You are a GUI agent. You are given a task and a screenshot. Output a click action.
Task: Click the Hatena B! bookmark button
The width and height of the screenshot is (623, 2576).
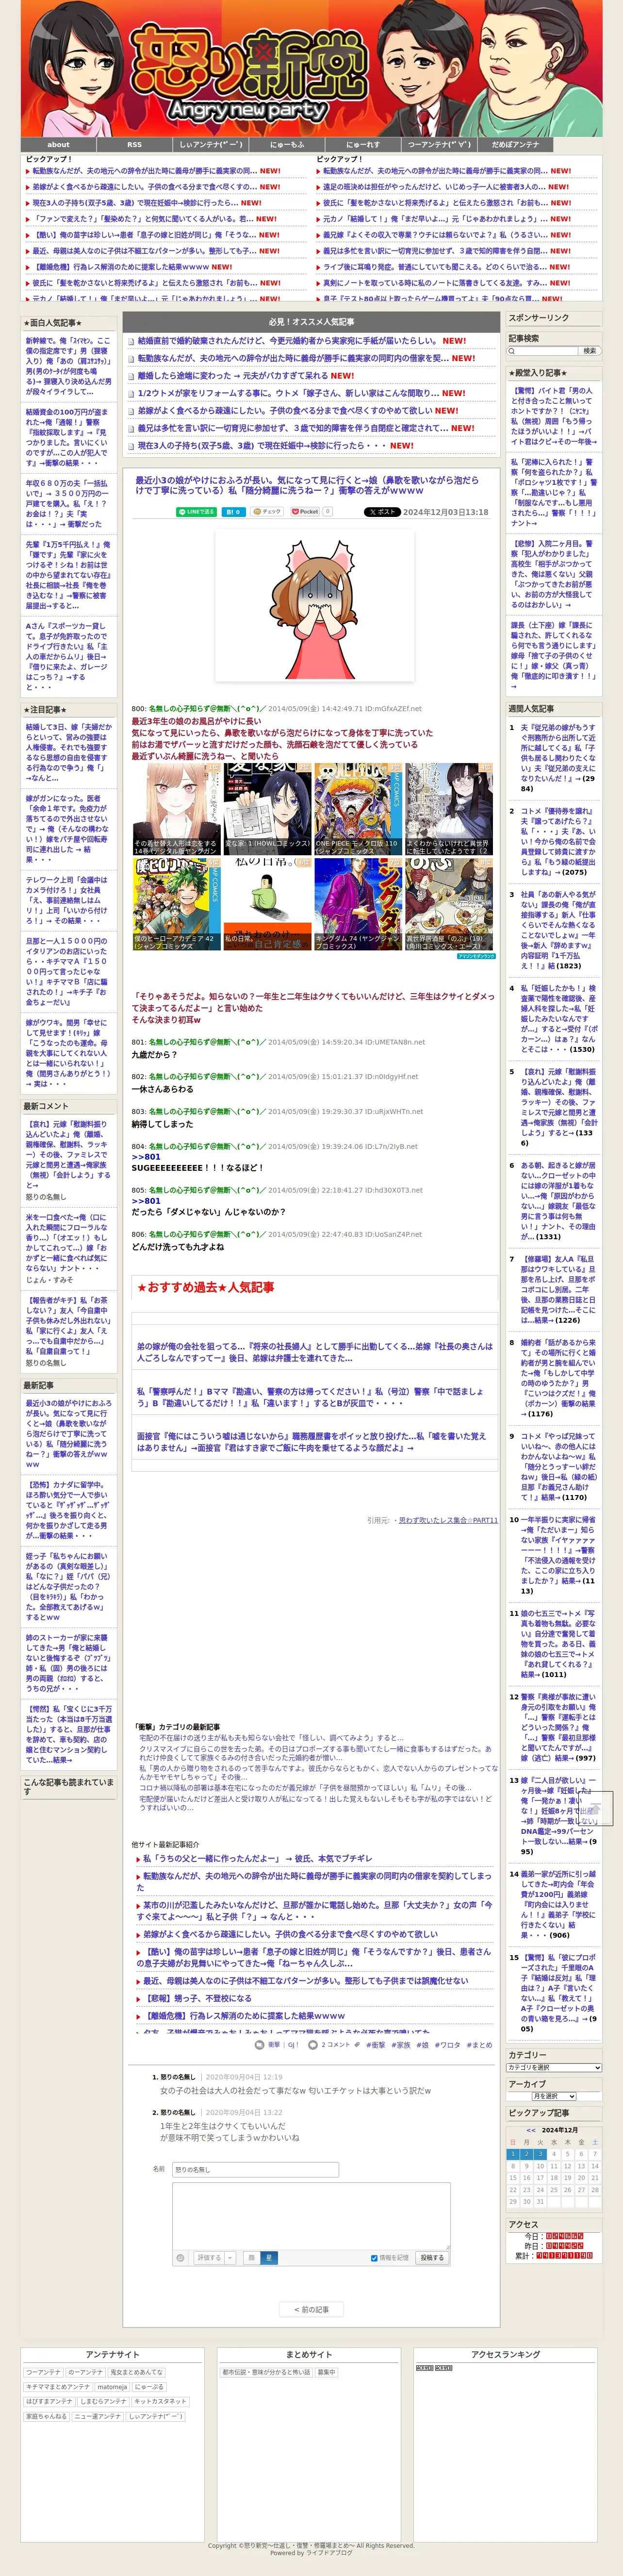(x=233, y=511)
